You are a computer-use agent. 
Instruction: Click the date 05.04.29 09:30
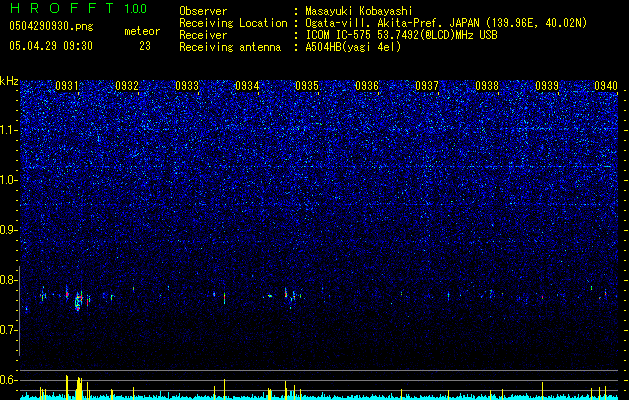[51, 46]
